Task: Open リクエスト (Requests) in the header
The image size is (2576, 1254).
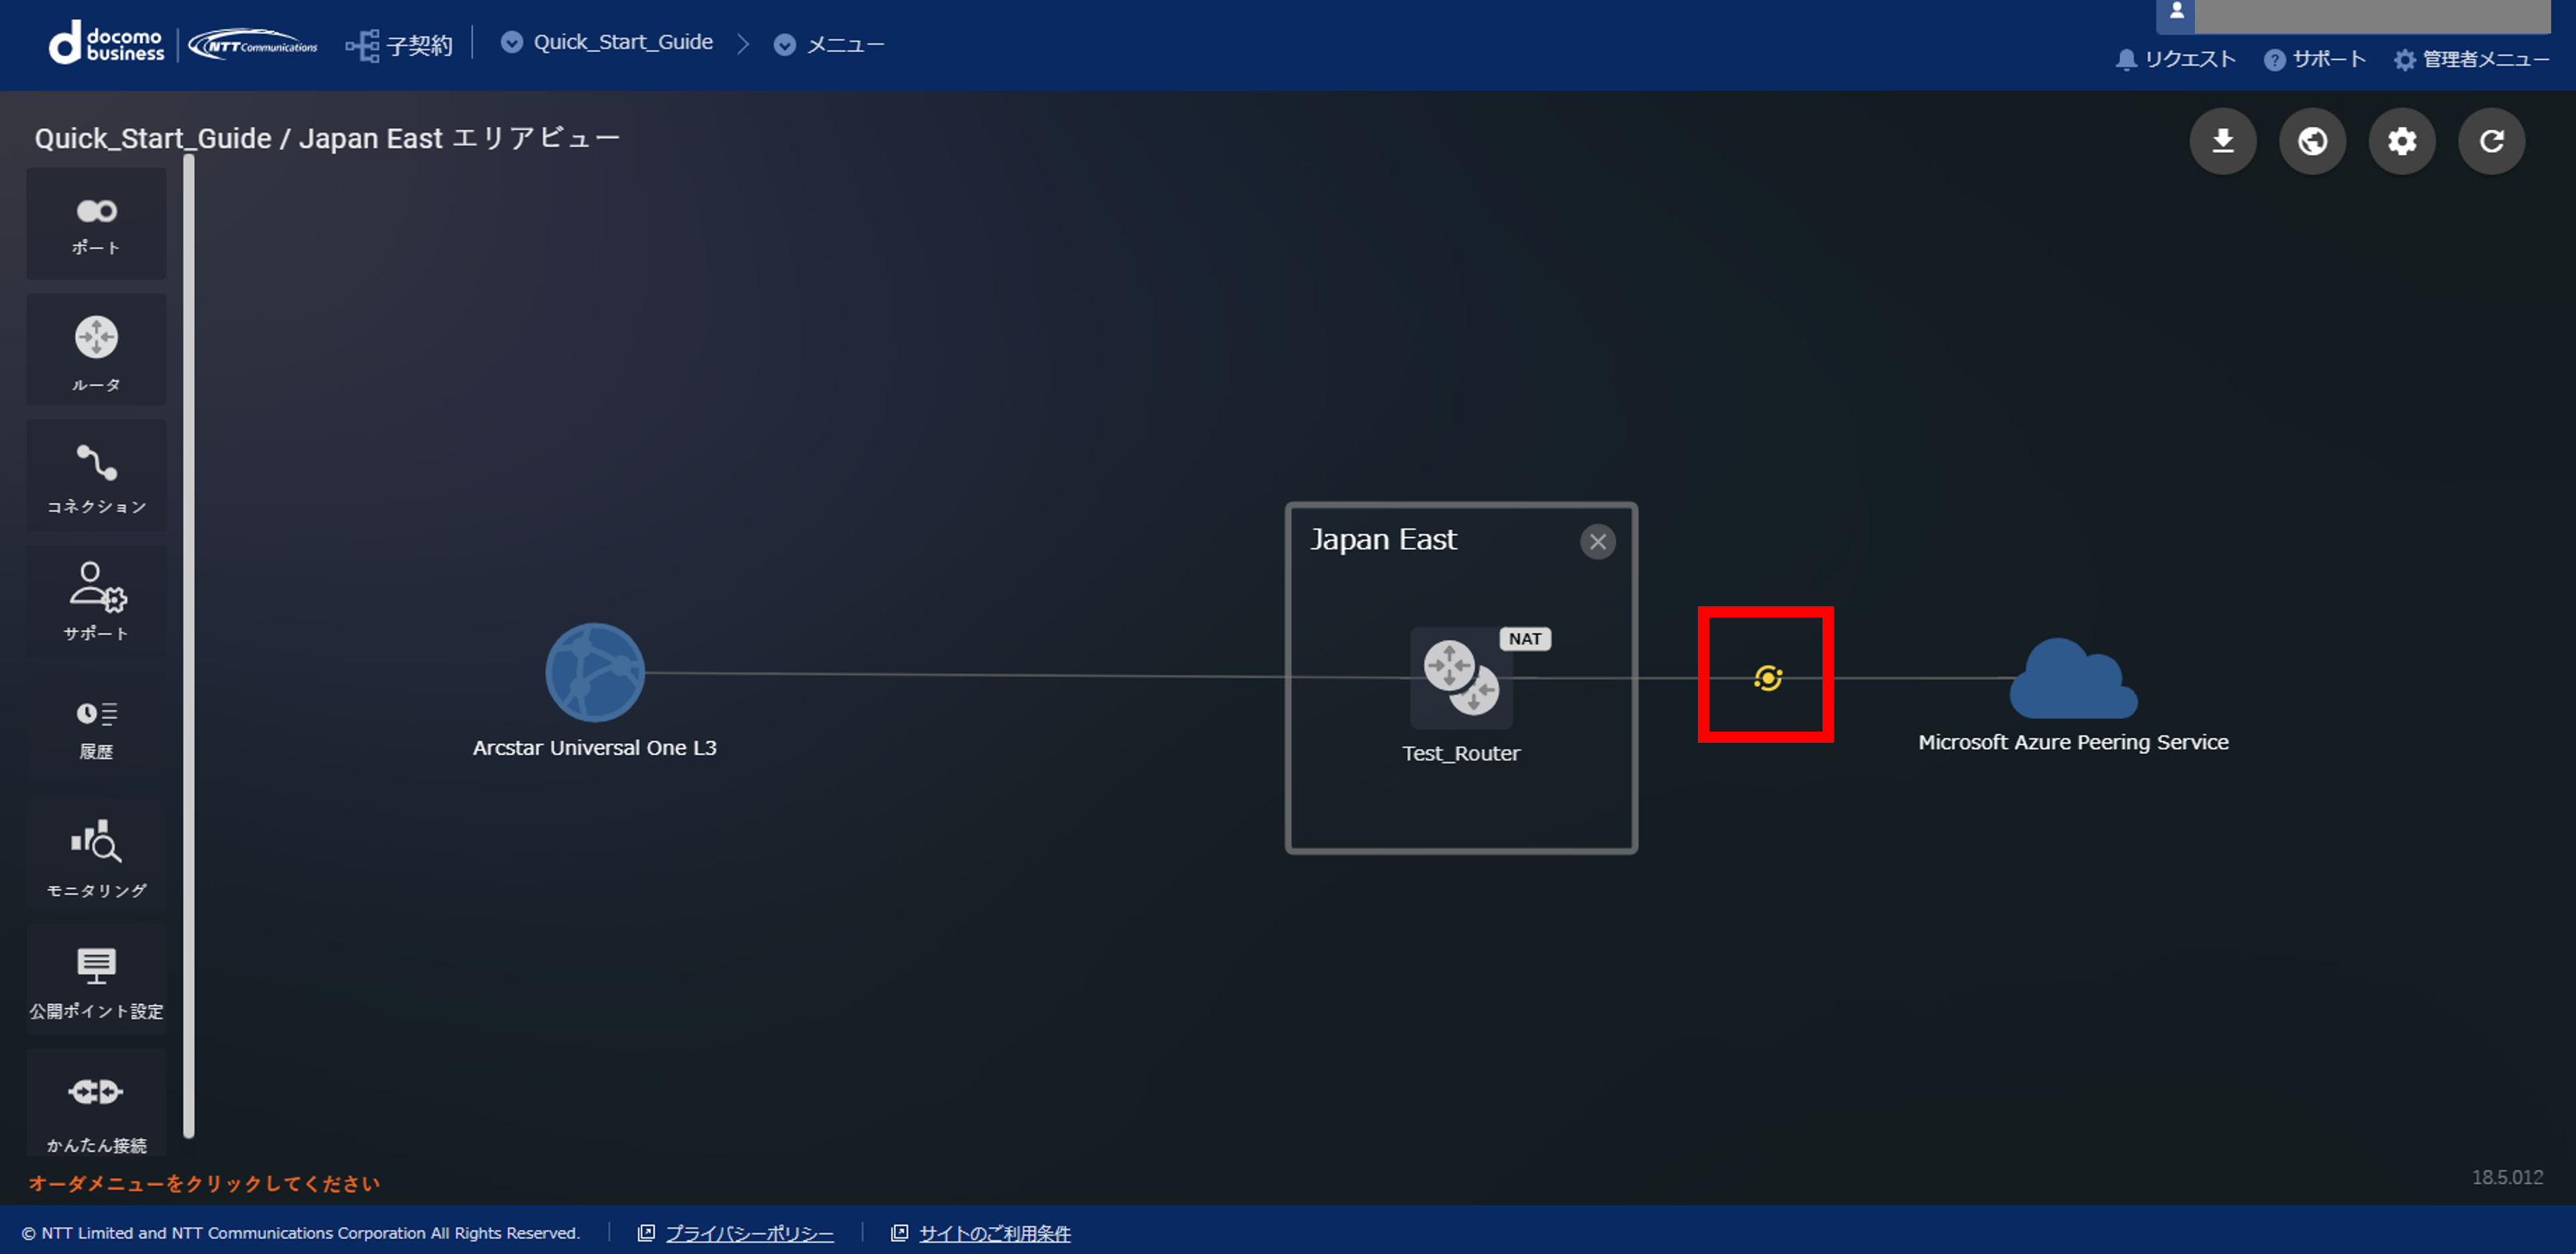Action: 2176,59
